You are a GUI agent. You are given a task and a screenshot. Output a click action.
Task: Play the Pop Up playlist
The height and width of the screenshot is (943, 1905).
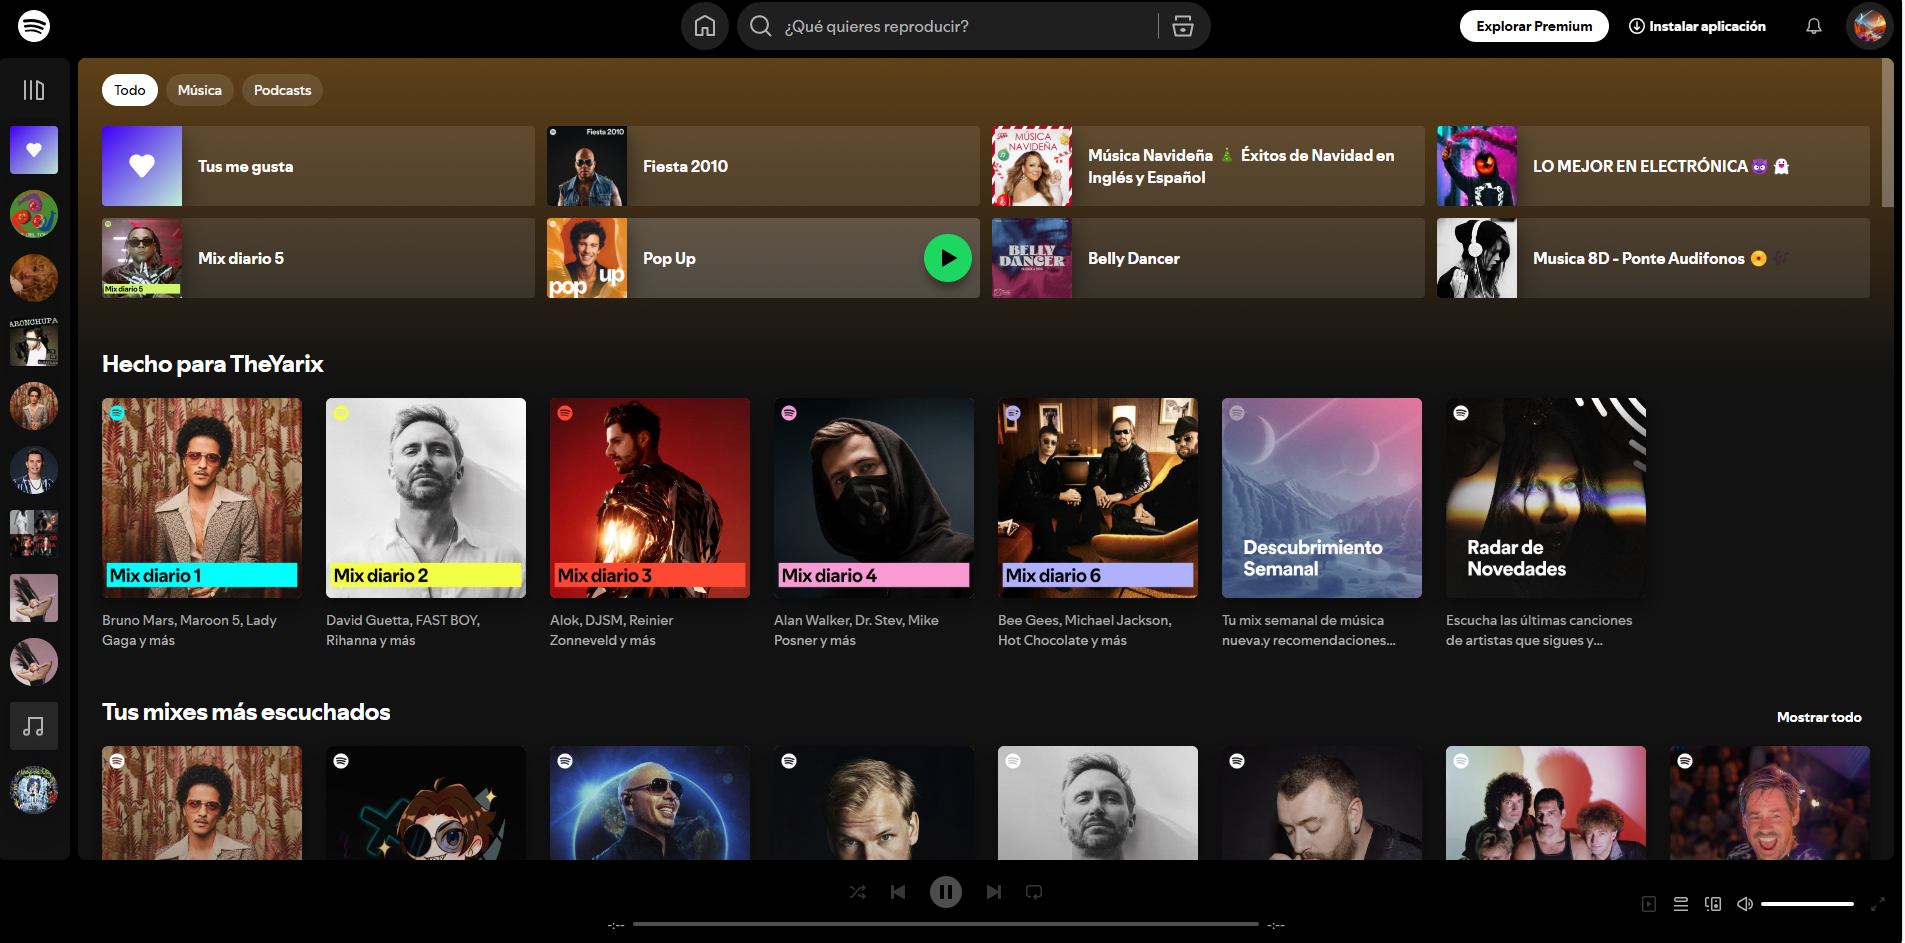tap(947, 258)
